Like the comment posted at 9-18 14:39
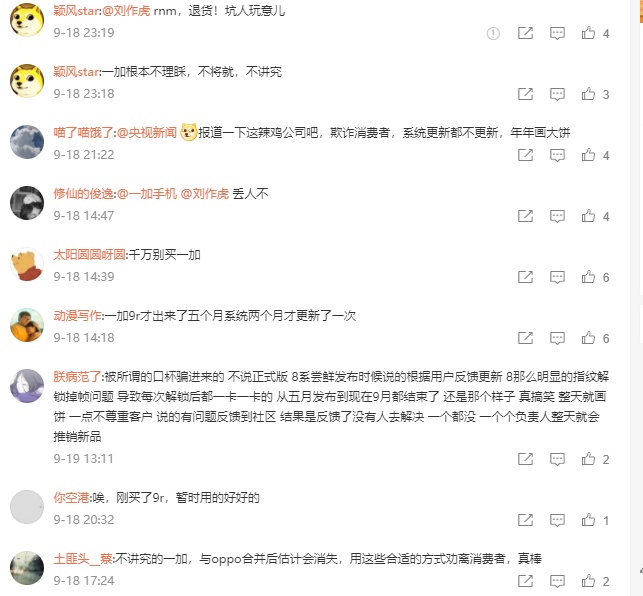This screenshot has width=643, height=596. click(588, 277)
